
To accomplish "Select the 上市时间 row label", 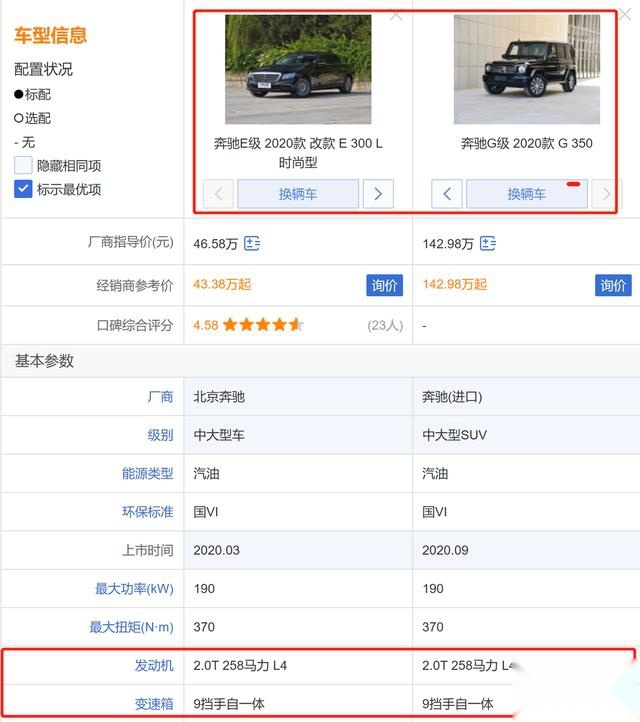I will click(147, 550).
